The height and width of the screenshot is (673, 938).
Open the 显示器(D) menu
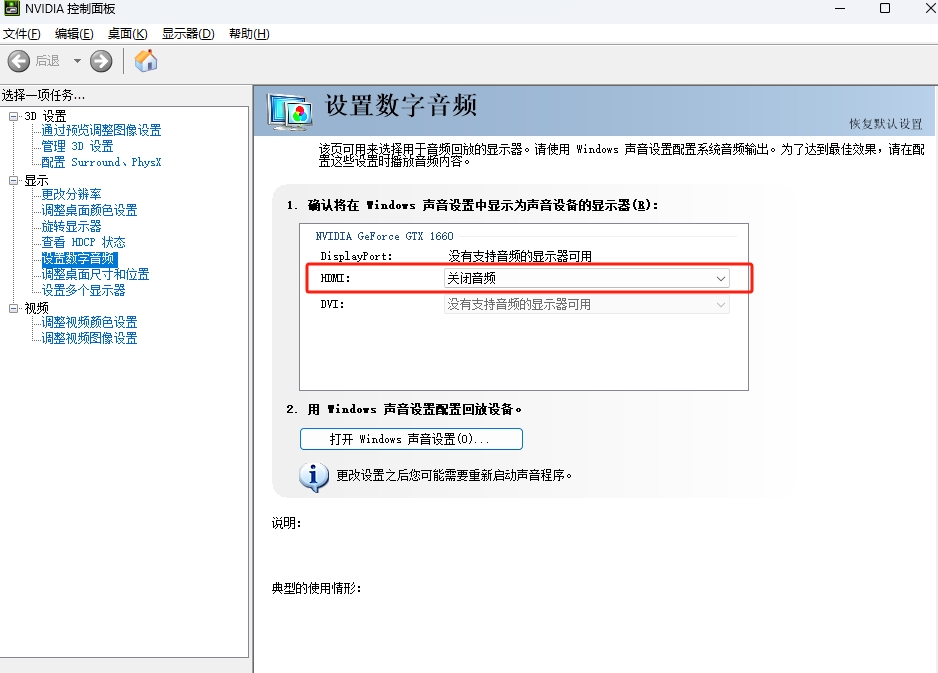(188, 34)
